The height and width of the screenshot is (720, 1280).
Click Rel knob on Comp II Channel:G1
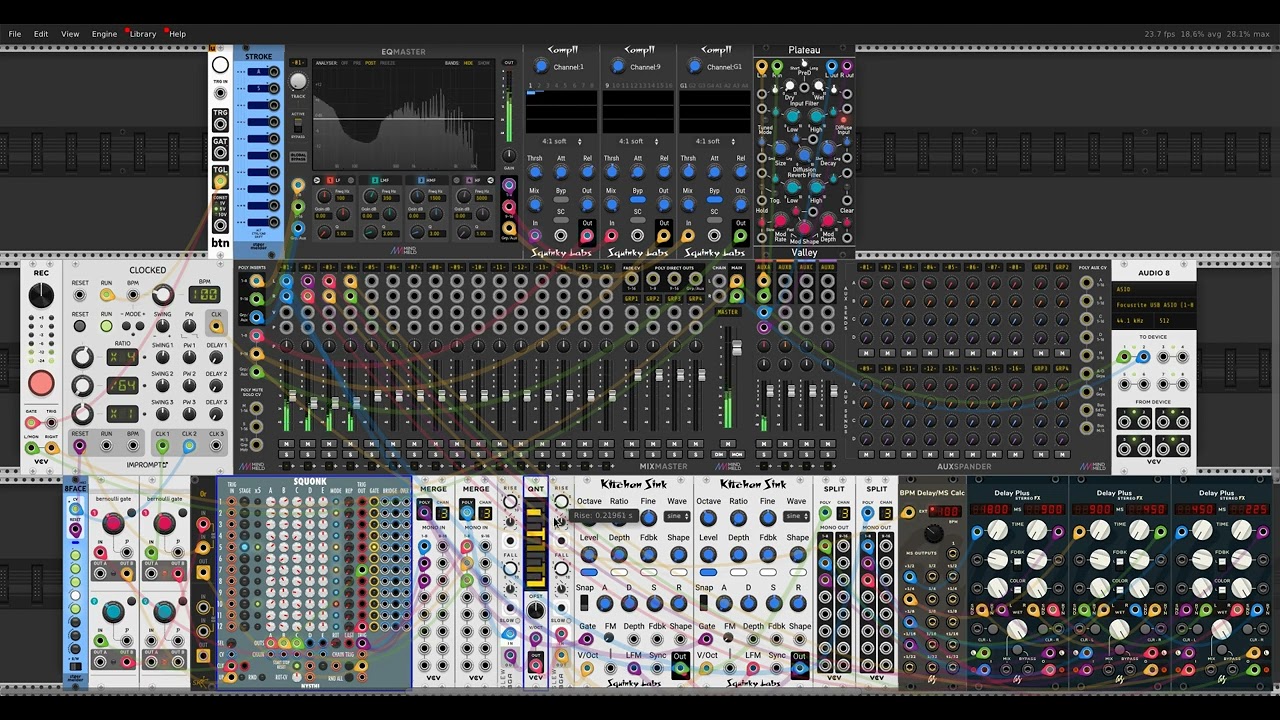pos(740,172)
